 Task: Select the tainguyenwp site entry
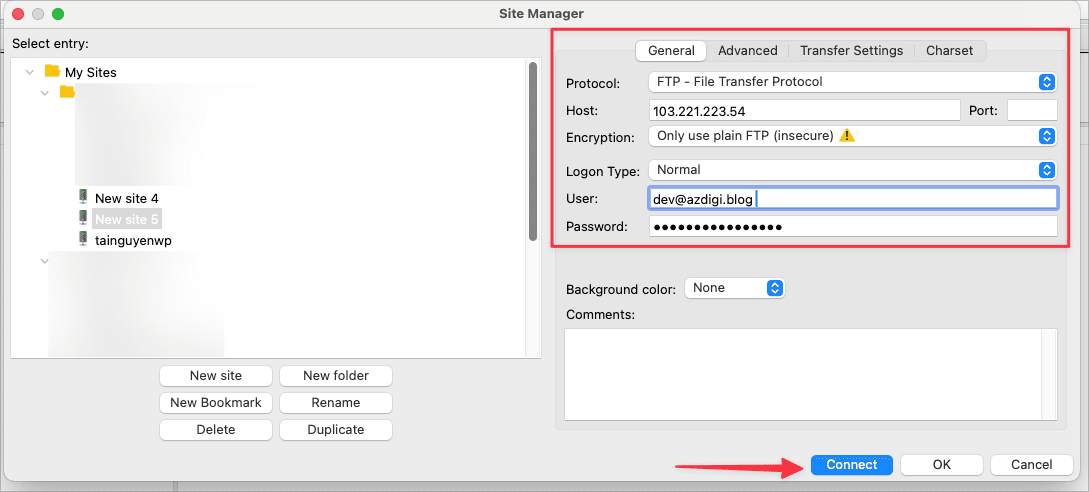[133, 240]
